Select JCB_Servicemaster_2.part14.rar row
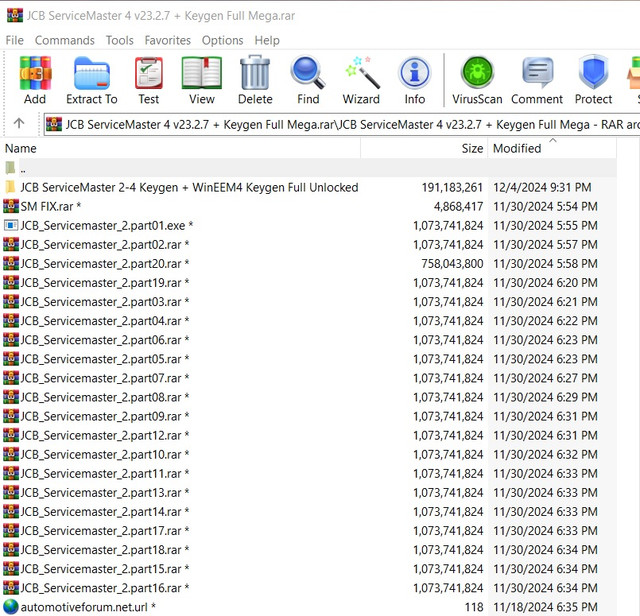 pos(308,511)
